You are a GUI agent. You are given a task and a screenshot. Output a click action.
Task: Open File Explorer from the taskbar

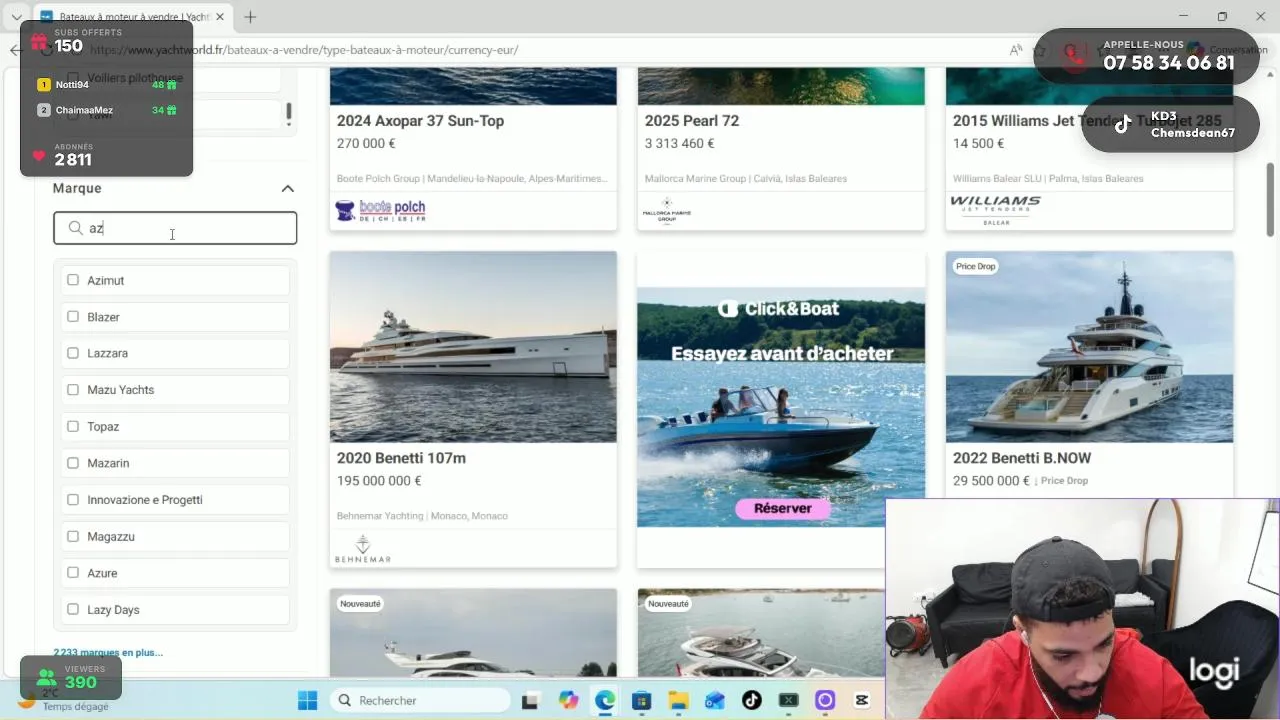(678, 700)
